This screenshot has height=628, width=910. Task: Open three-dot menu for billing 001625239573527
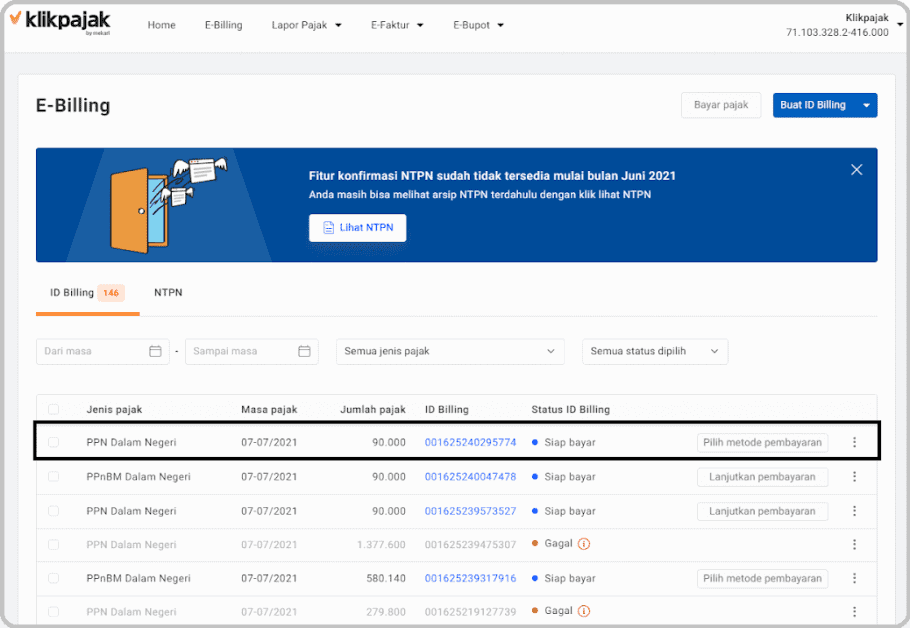tap(854, 511)
